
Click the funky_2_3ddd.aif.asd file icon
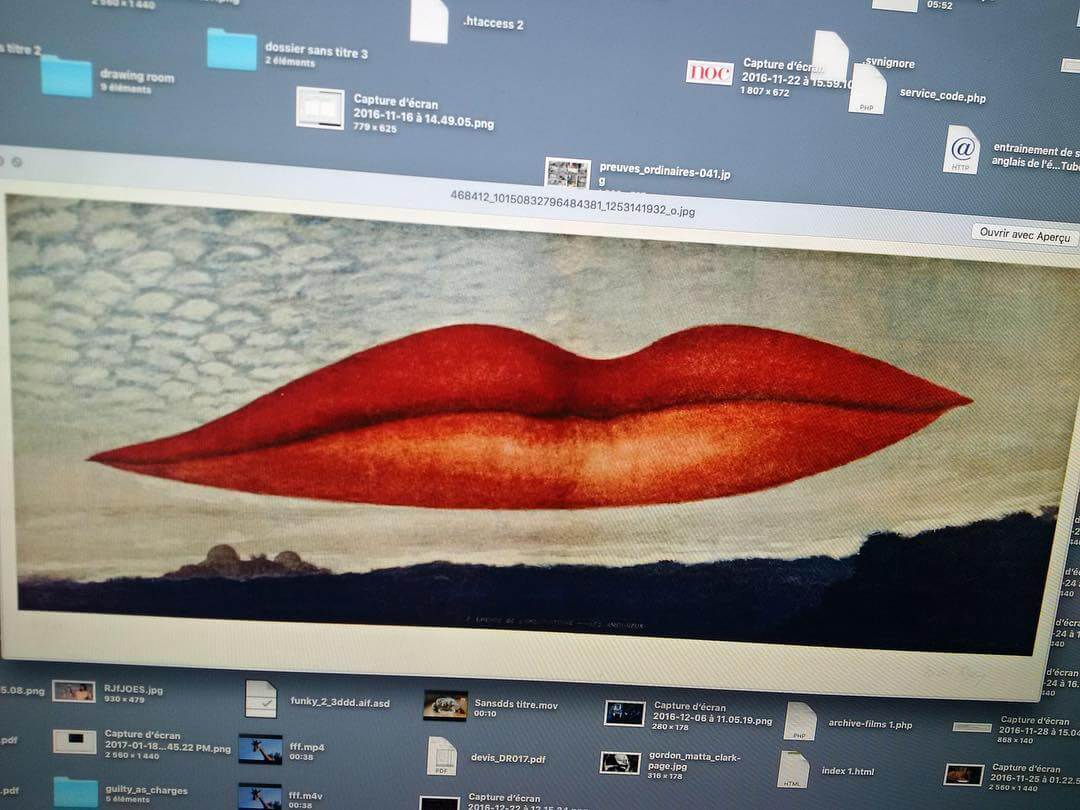(x=261, y=699)
